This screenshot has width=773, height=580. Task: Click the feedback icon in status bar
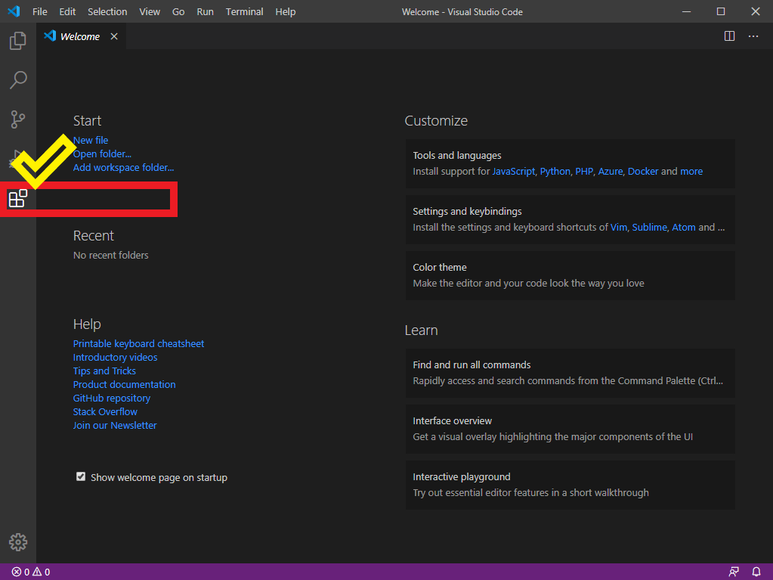pyautogui.click(x=734, y=572)
